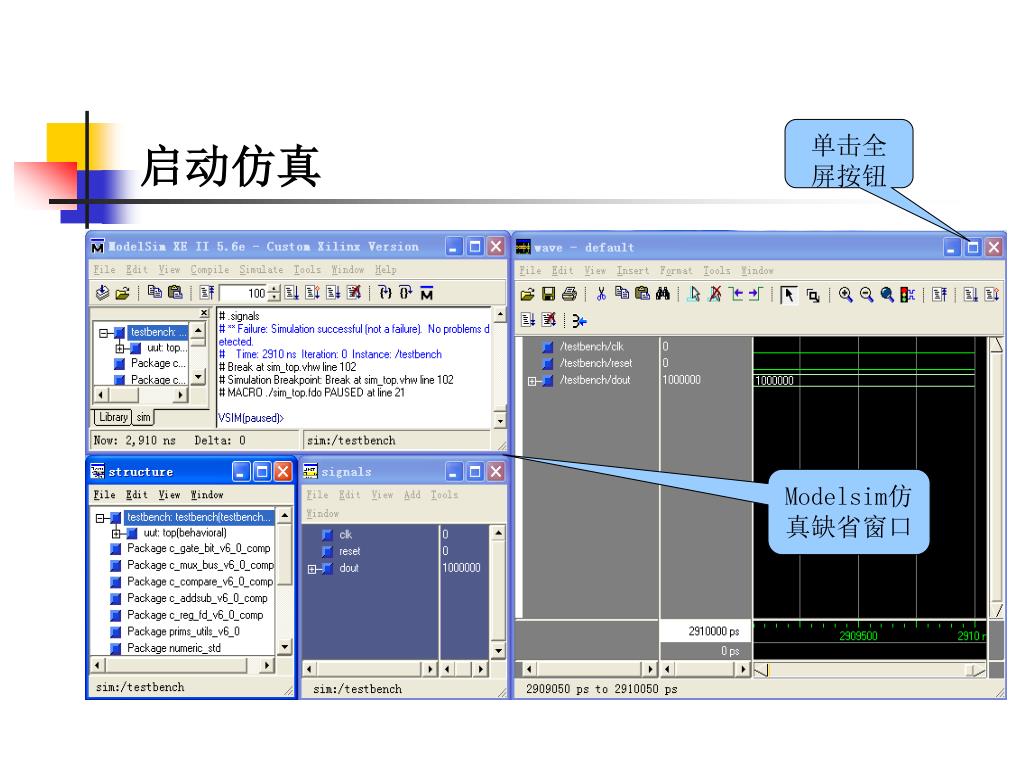Image resolution: width=1024 pixels, height=768 pixels.
Task: Click the Run -All icon in ModelSim toolbar
Action: pyautogui.click(x=333, y=293)
